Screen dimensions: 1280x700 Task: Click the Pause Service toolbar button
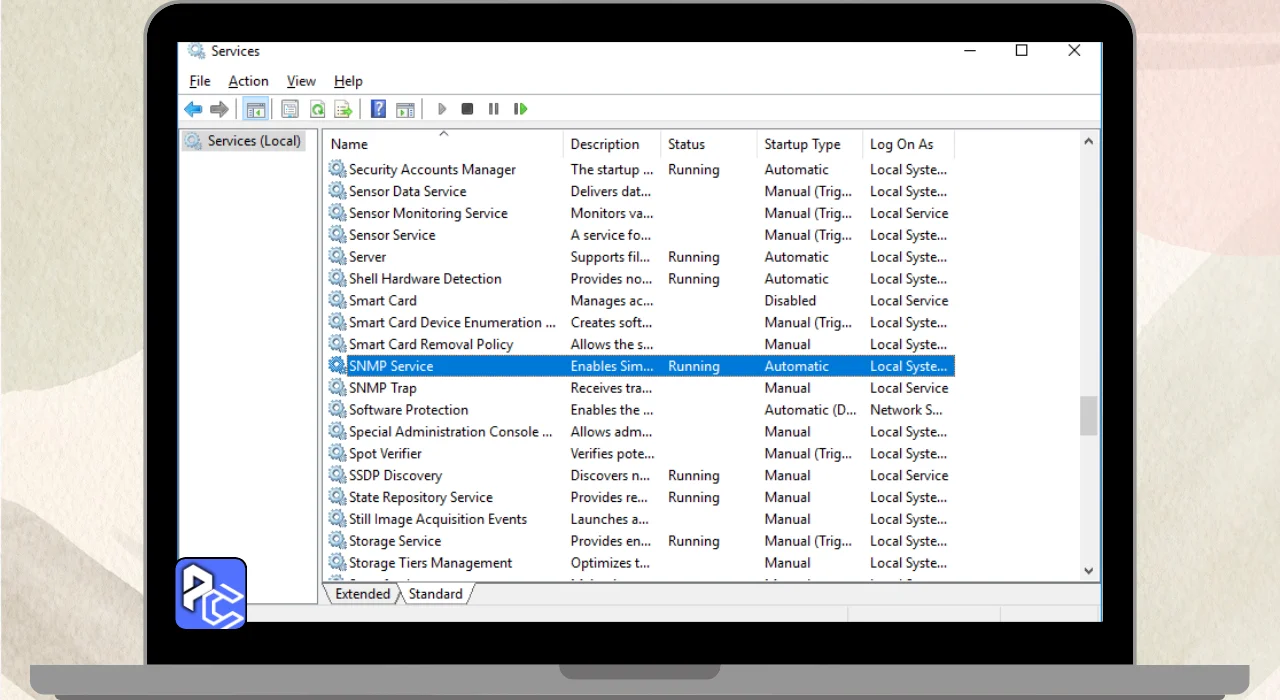pos(493,109)
